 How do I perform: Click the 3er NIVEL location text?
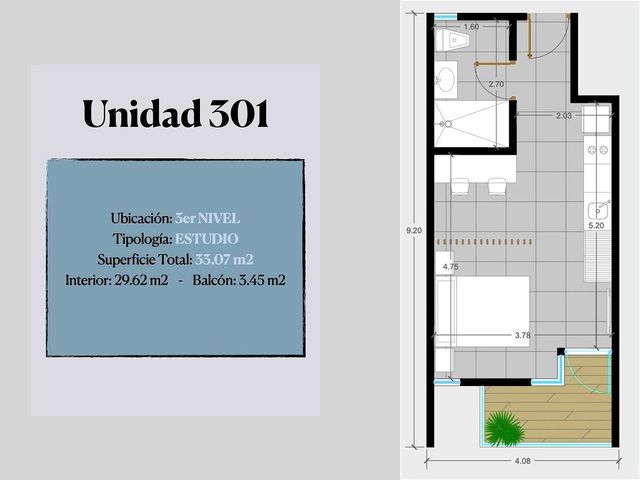207,218
